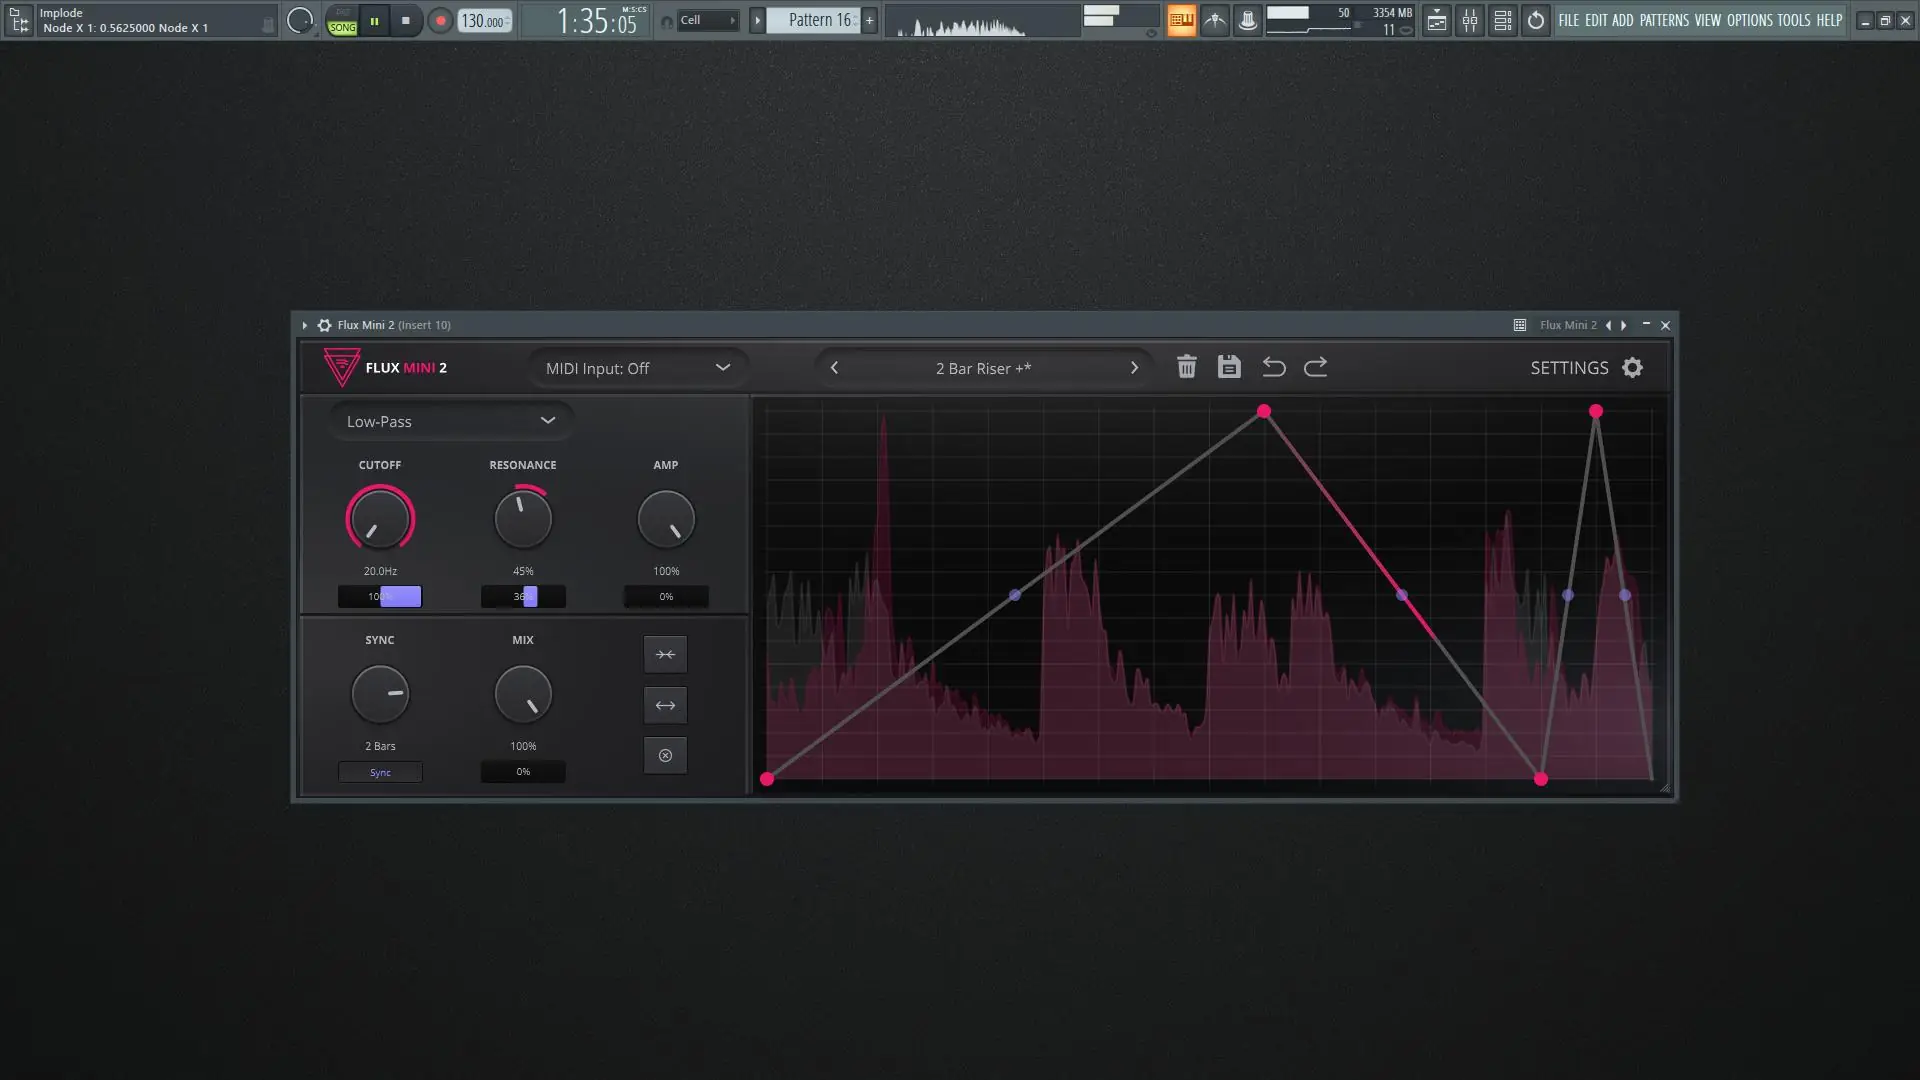This screenshot has height=1080, width=1920.
Task: Save the preset using the disk icon
Action: click(1229, 367)
